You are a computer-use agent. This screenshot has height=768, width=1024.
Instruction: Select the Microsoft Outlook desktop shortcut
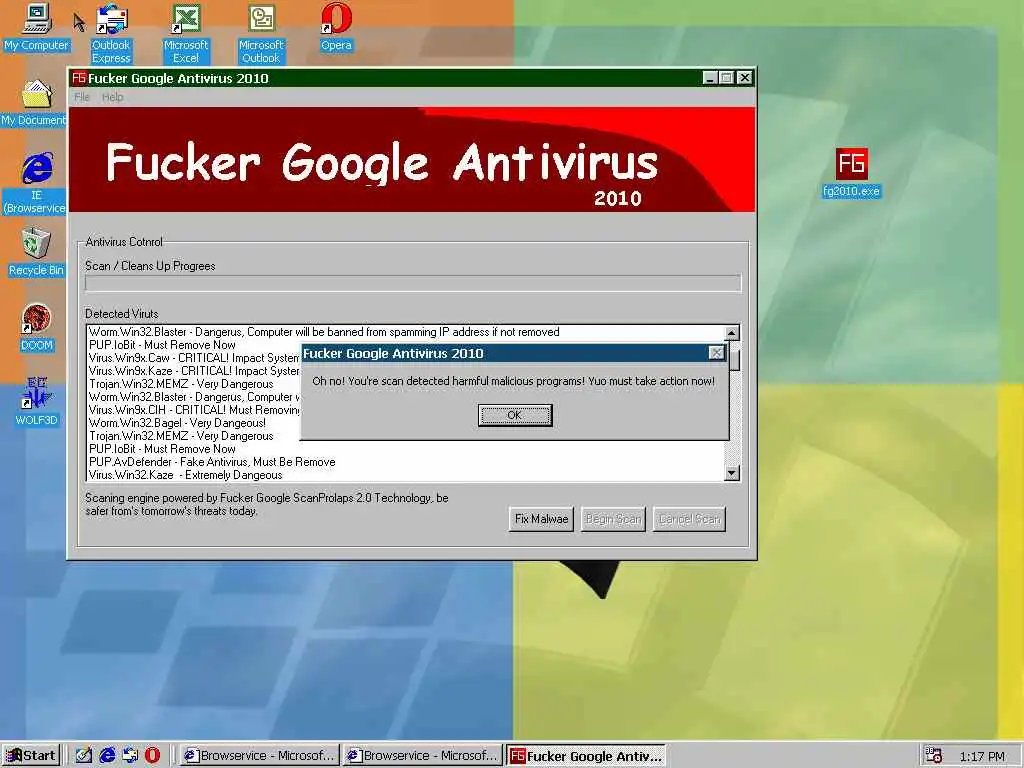(261, 34)
